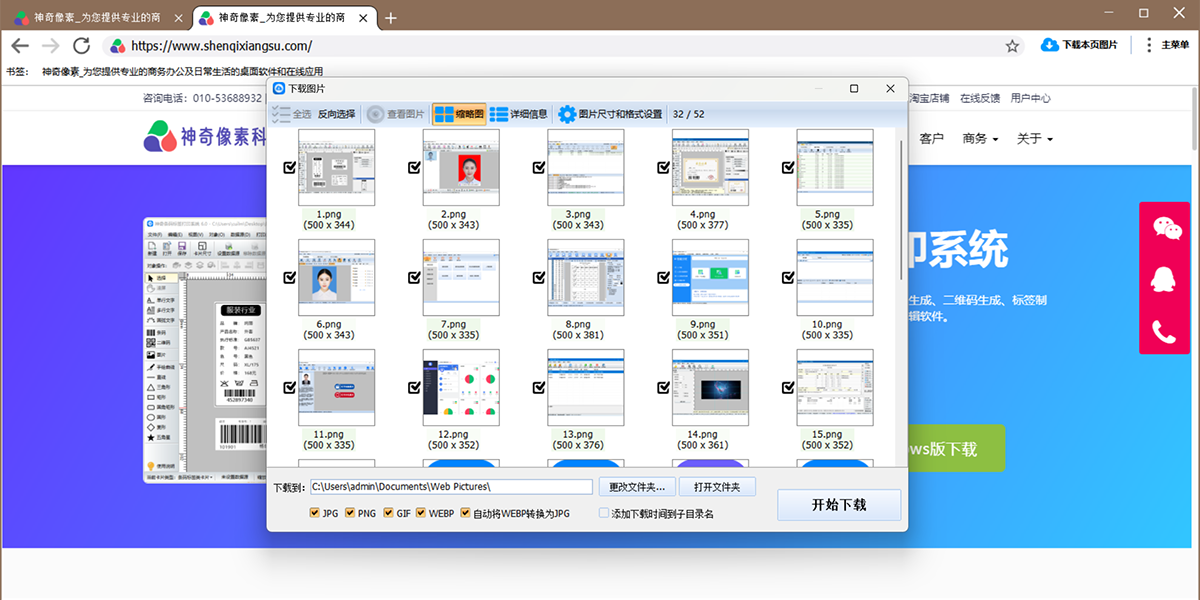Click the 开始下载 button
1200x600 pixels.
839,505
